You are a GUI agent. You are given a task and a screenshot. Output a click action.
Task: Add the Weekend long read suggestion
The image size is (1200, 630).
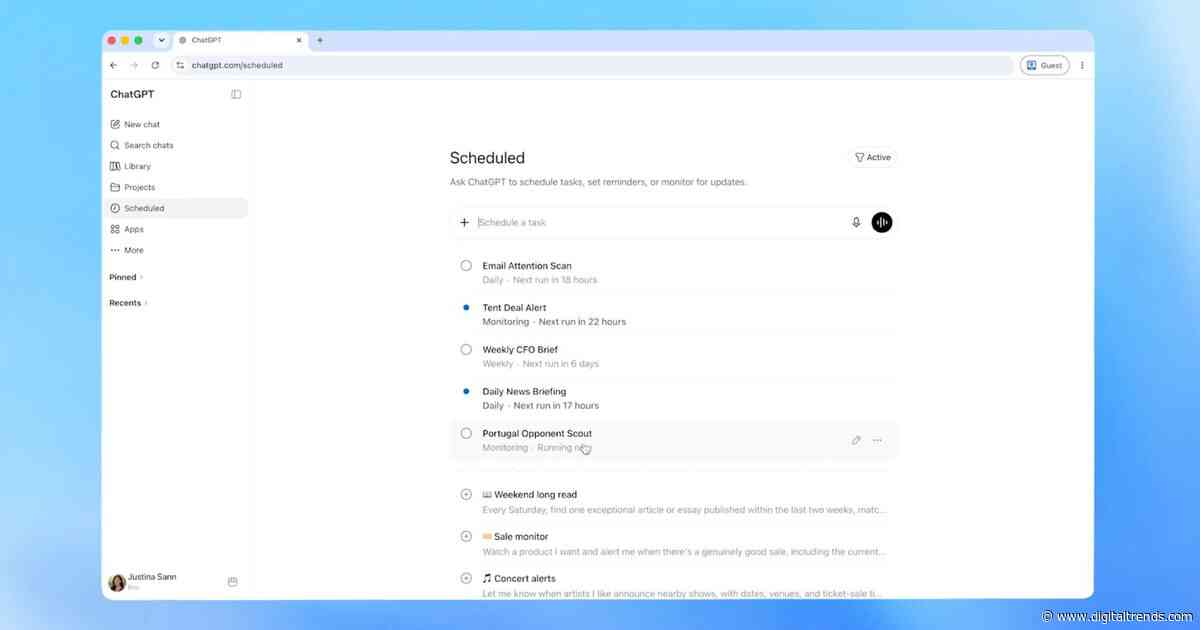click(466, 495)
